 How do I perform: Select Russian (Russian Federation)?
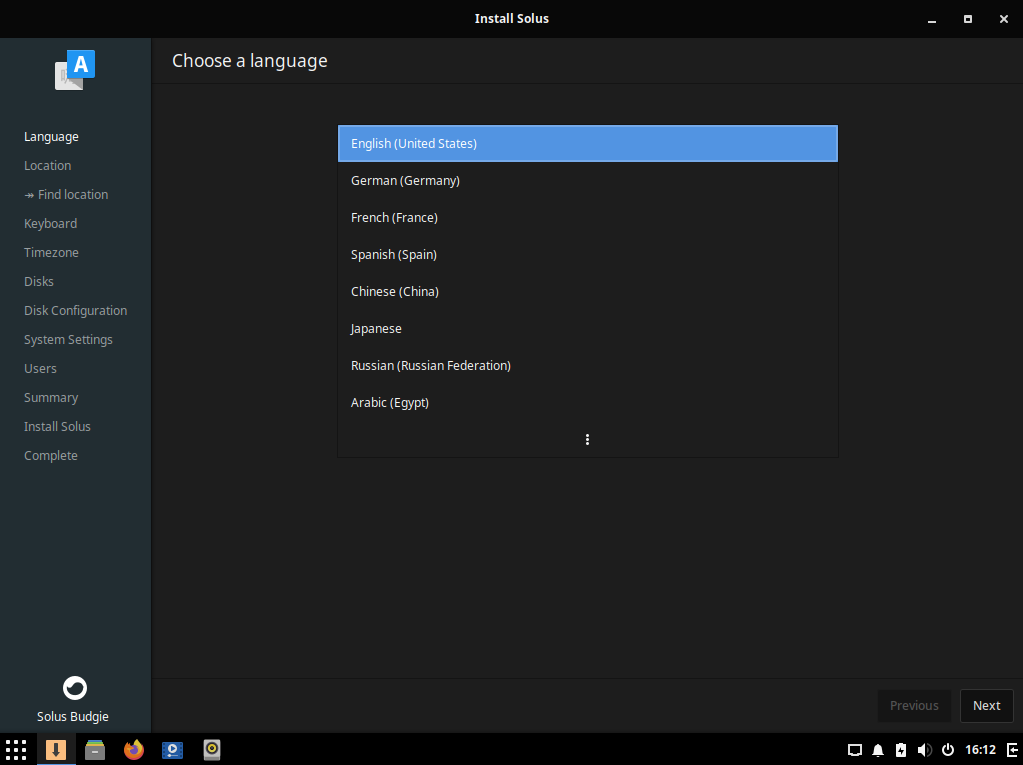(x=587, y=365)
